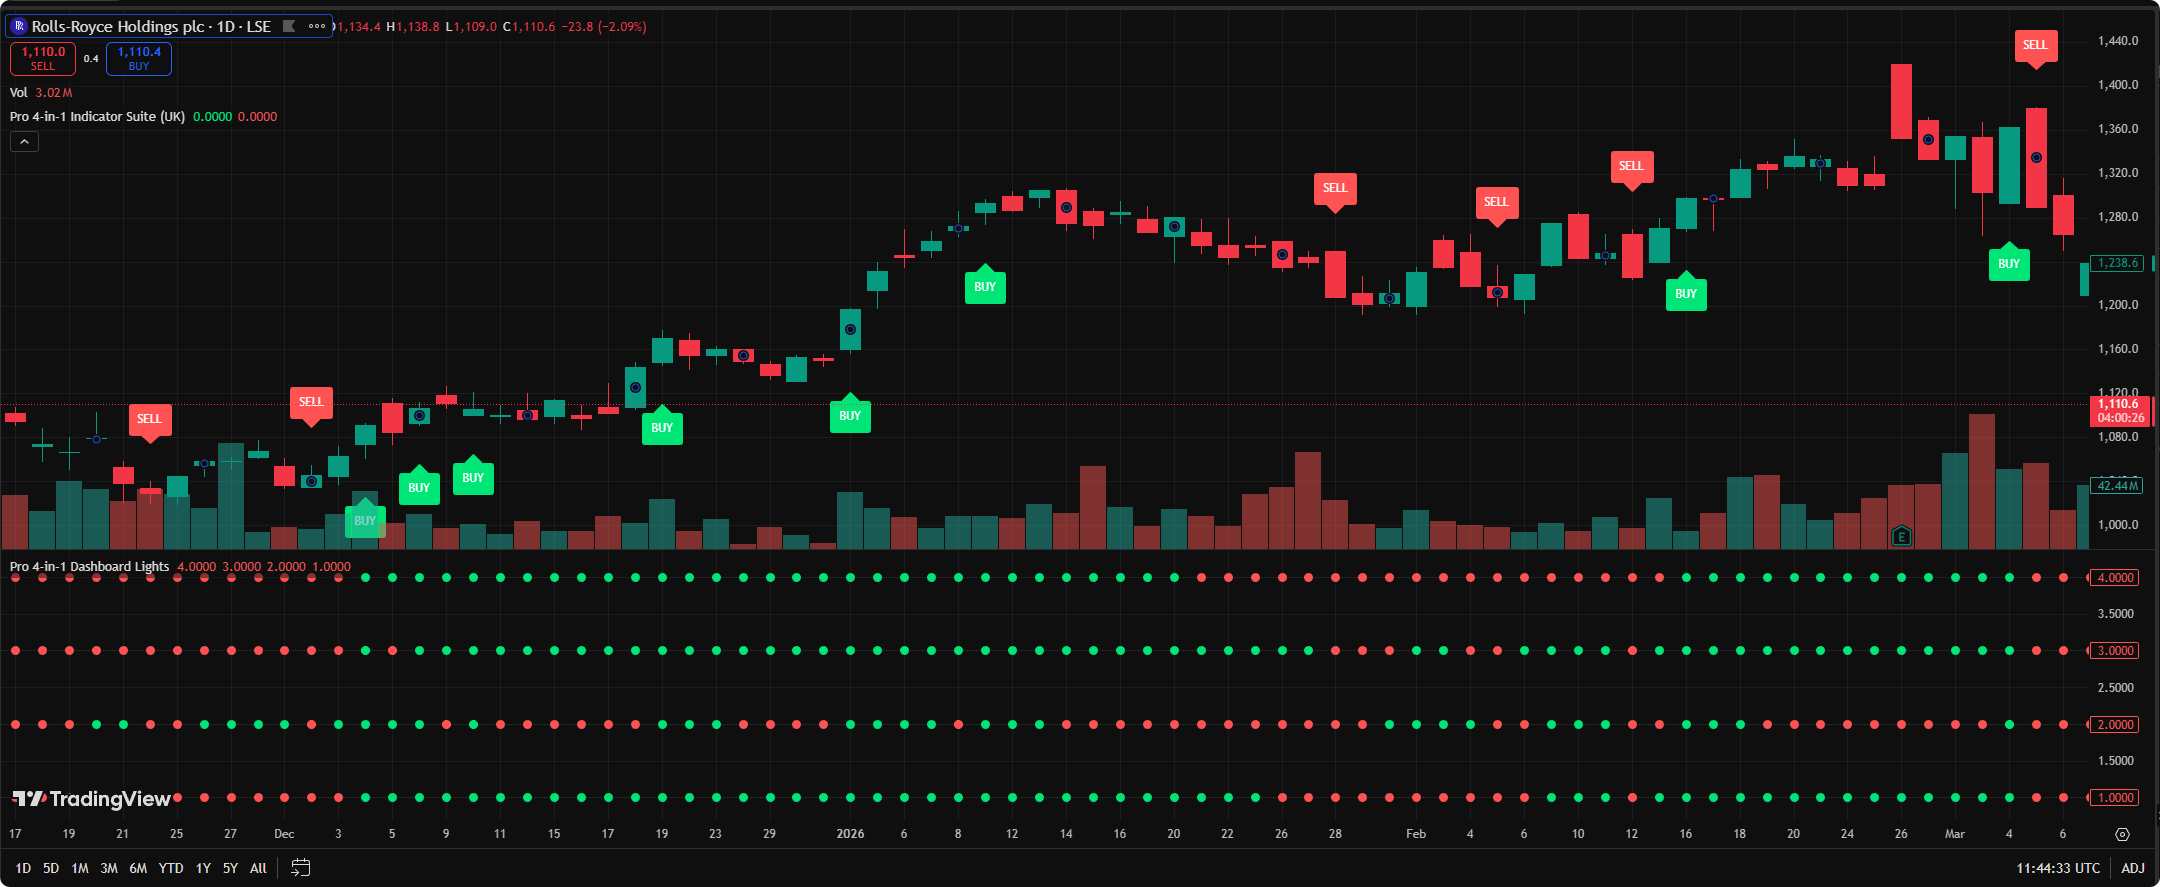Open chart settings gear icon

(2123, 834)
